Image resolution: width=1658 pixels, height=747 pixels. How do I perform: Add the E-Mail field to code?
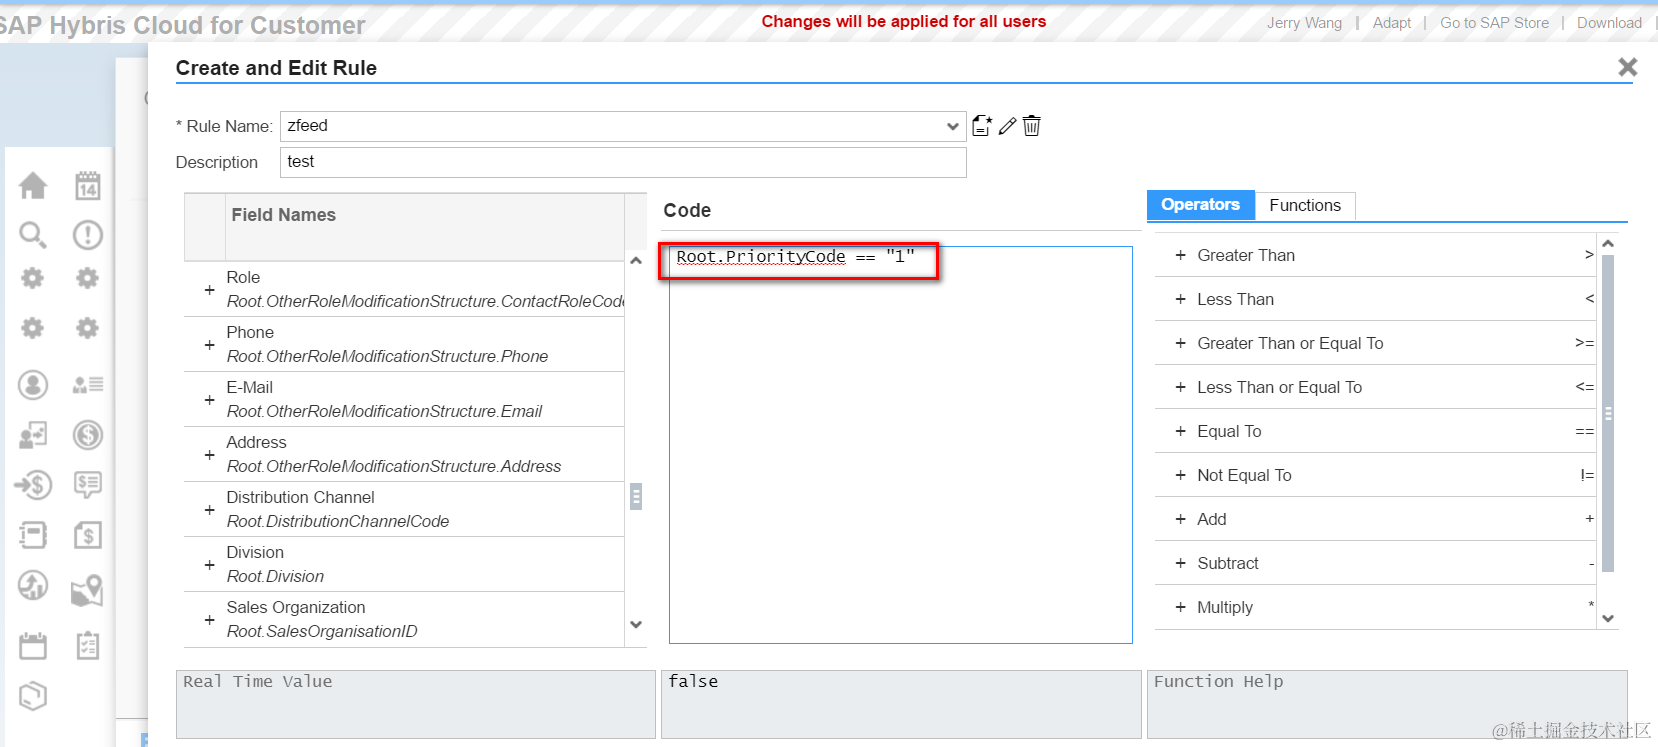tap(209, 400)
